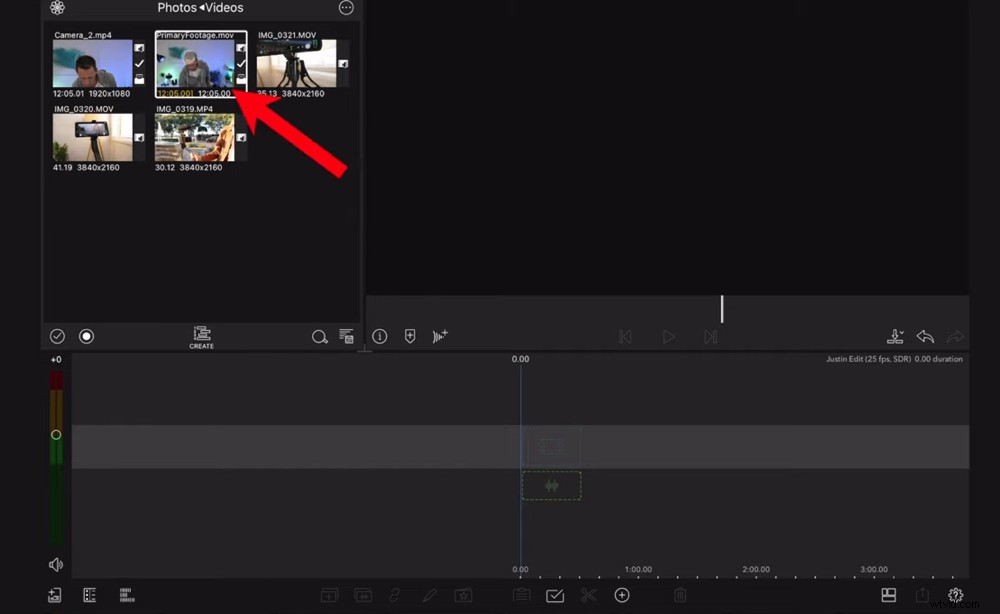Open the ellipsis menu atop the library

(x=346, y=8)
